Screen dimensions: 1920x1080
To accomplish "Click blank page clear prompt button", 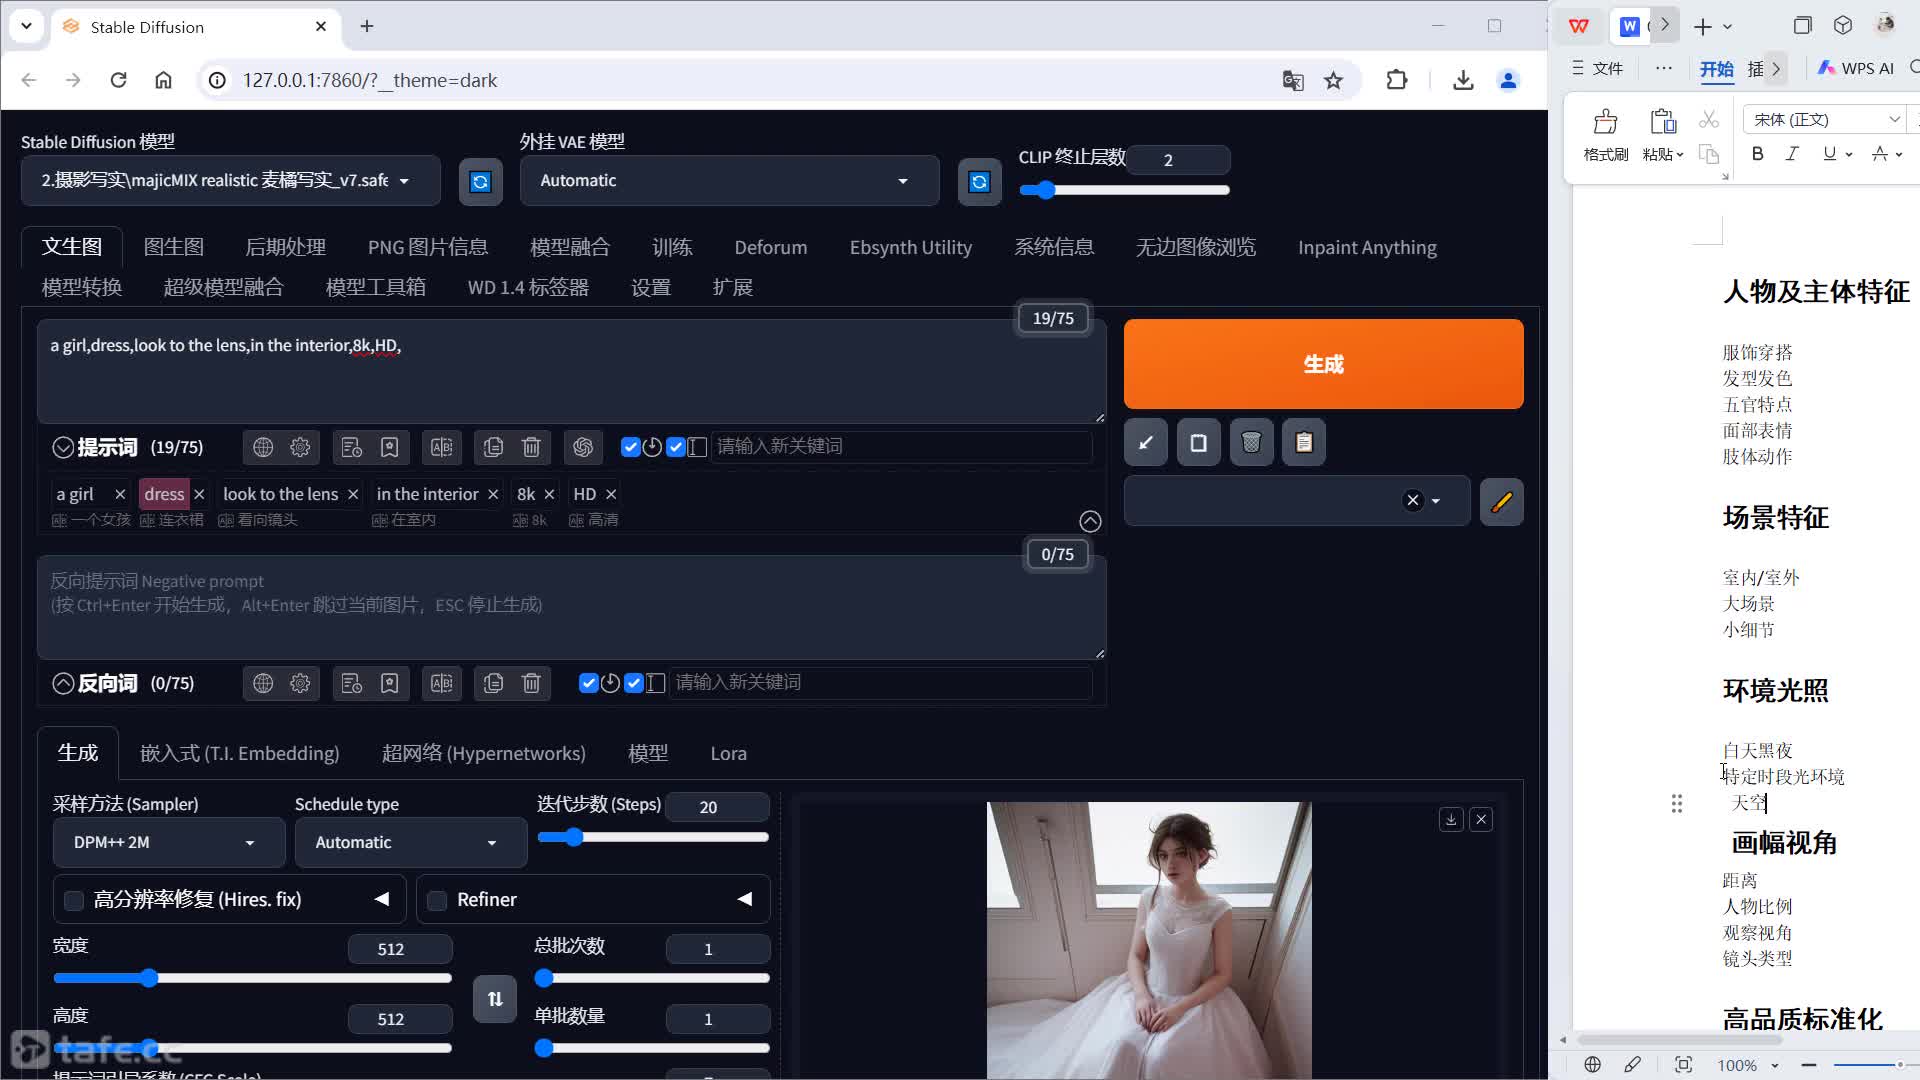I will [1198, 442].
